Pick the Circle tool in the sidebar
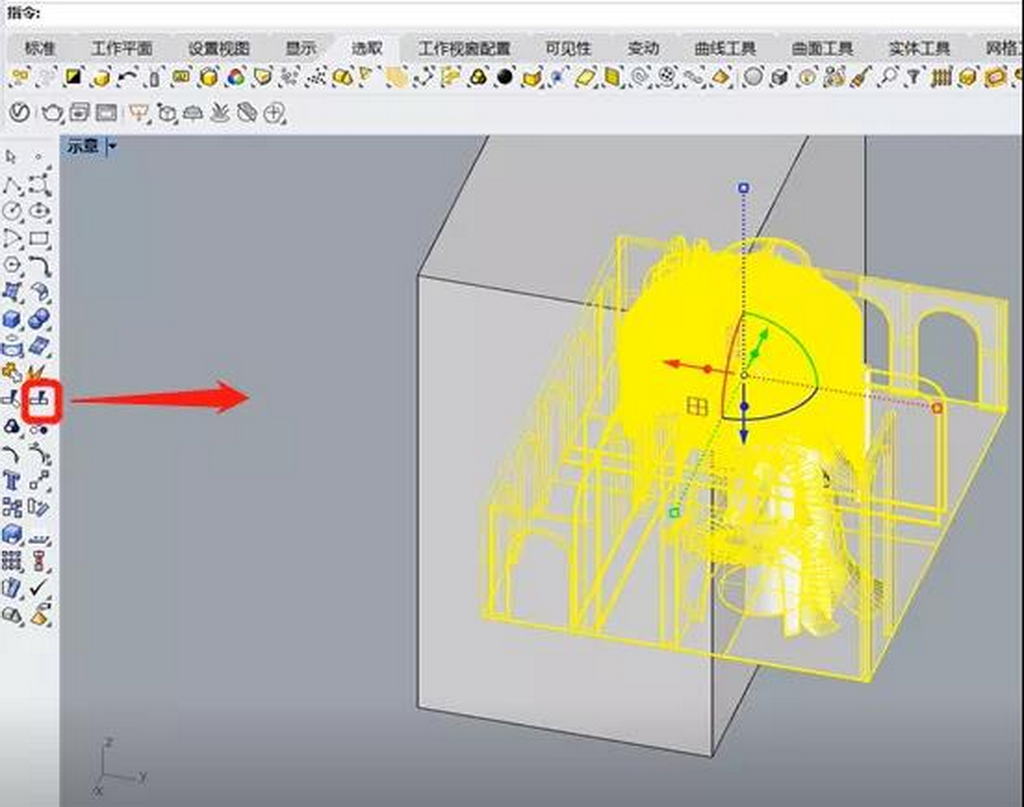Image resolution: width=1024 pixels, height=807 pixels. coord(12,211)
